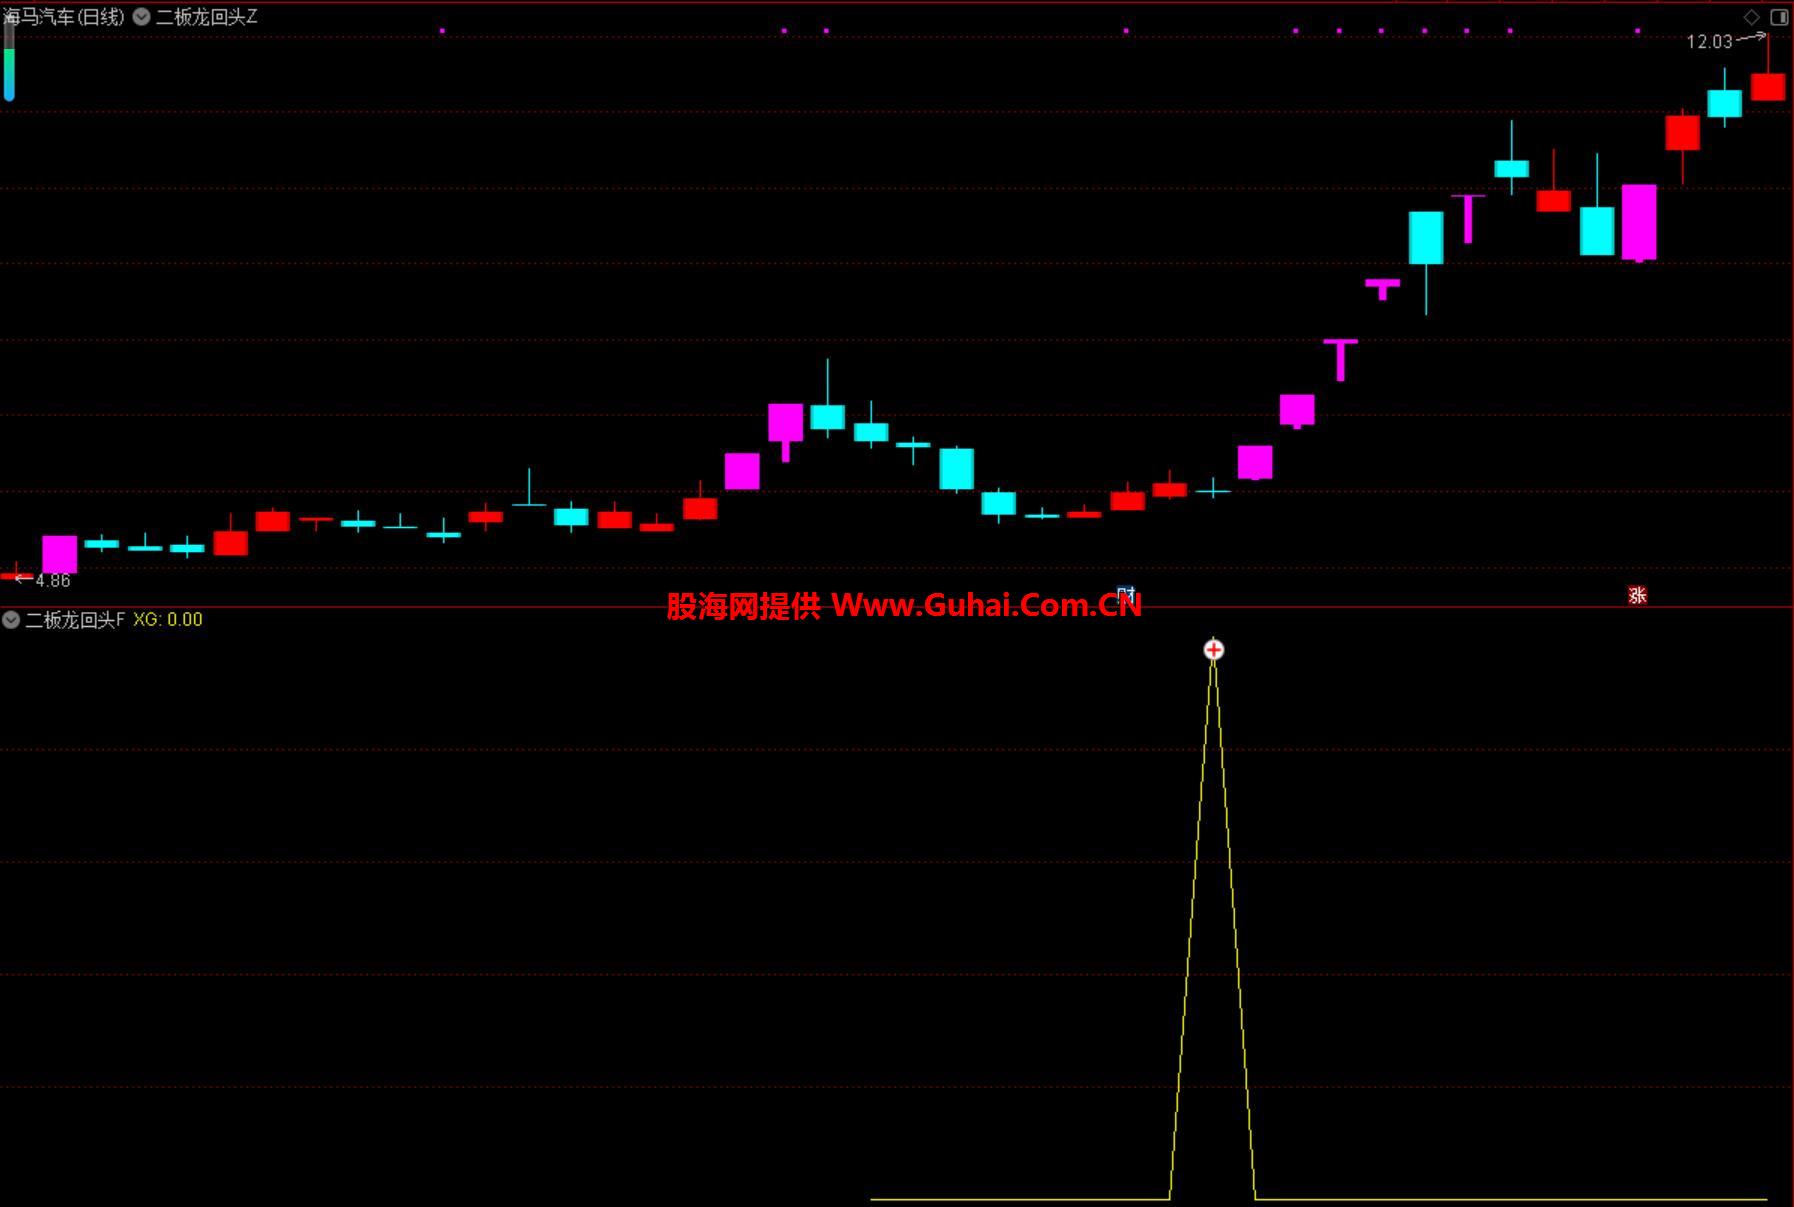Viewport: 1794px width, 1207px height.
Task: Click the 12.03 high price arrow
Action: pyautogui.click(x=1750, y=39)
